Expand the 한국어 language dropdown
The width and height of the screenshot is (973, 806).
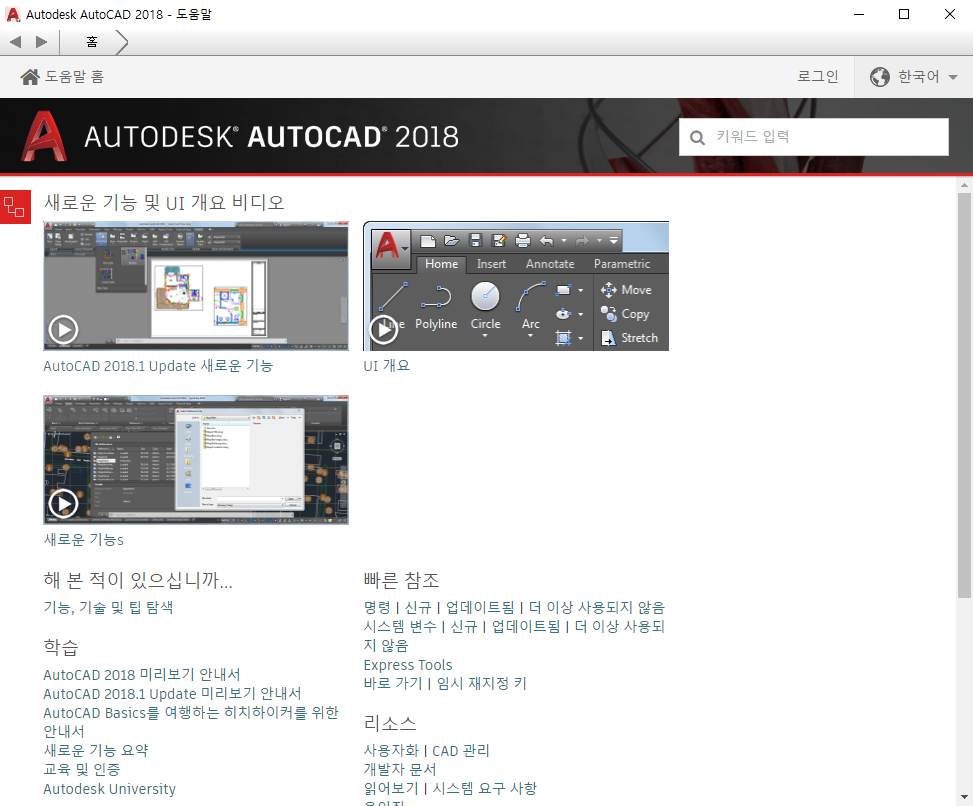click(x=913, y=76)
